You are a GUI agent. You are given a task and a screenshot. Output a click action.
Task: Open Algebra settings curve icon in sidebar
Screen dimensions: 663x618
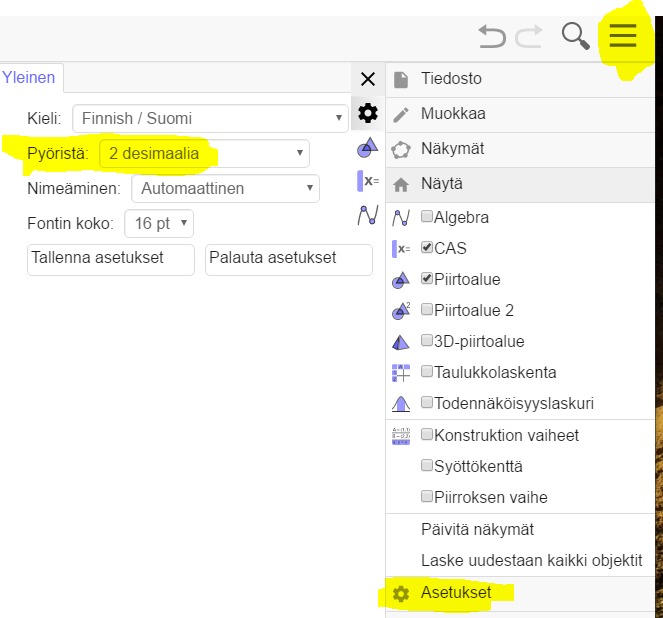coord(368,215)
